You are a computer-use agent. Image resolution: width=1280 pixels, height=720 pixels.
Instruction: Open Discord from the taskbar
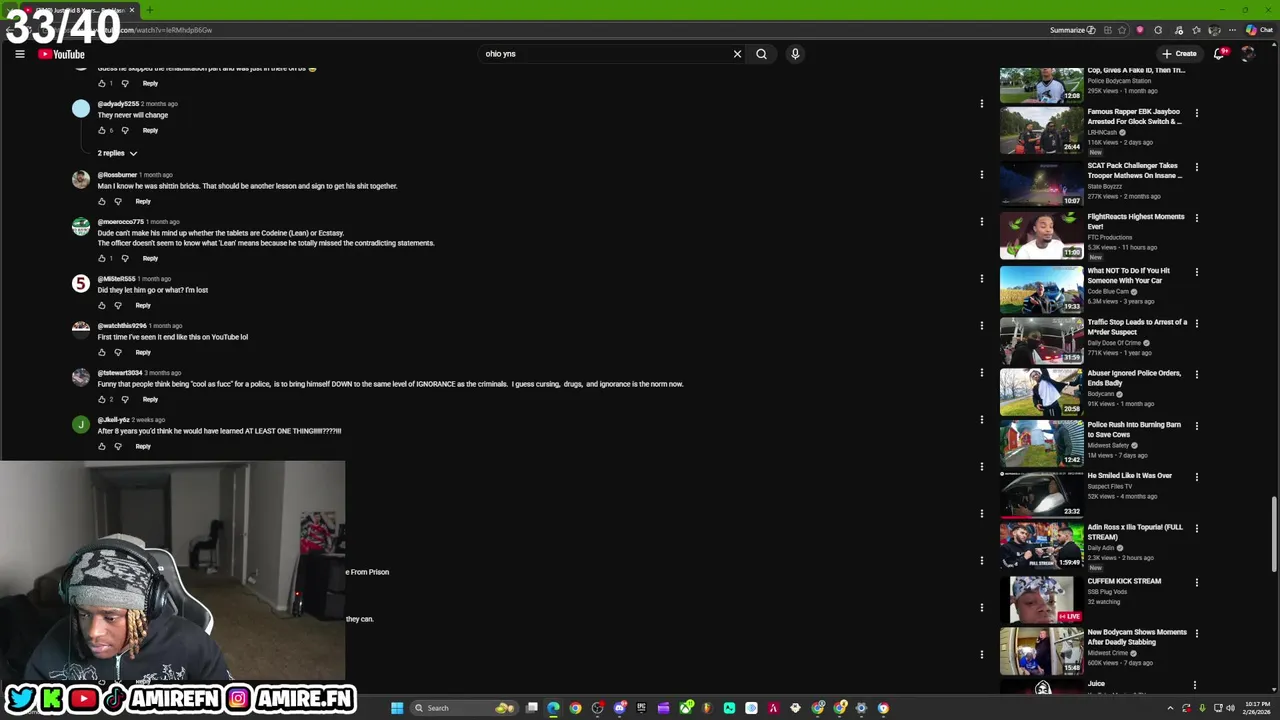point(619,708)
